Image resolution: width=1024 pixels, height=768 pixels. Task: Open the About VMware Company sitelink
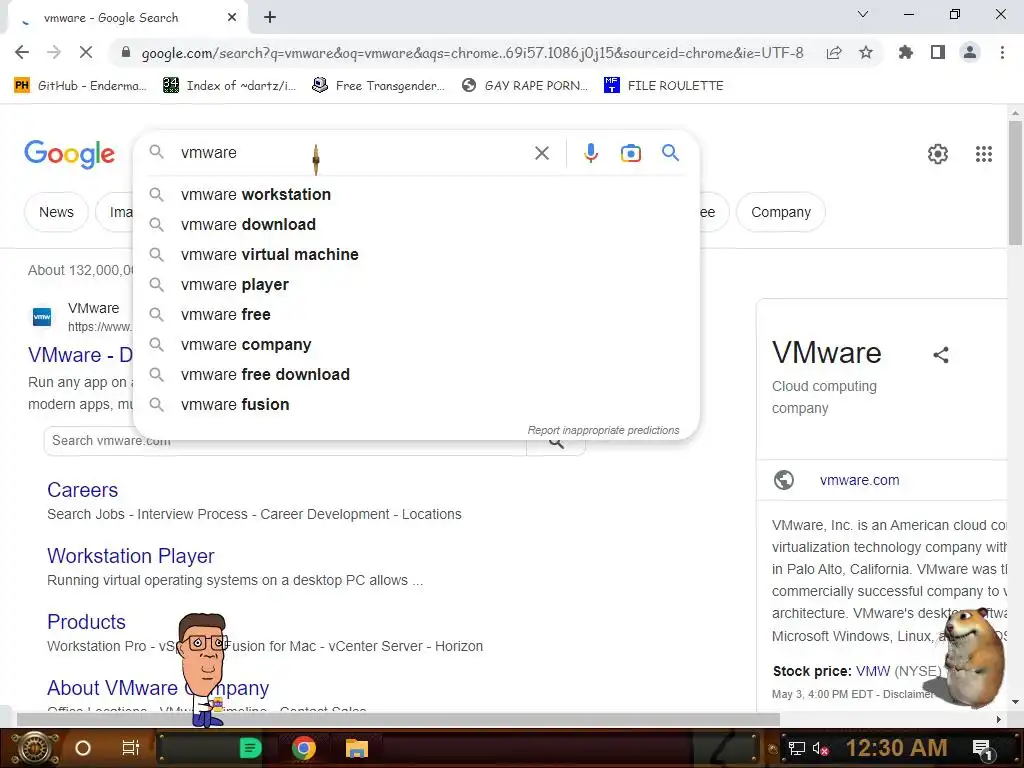[158, 688]
